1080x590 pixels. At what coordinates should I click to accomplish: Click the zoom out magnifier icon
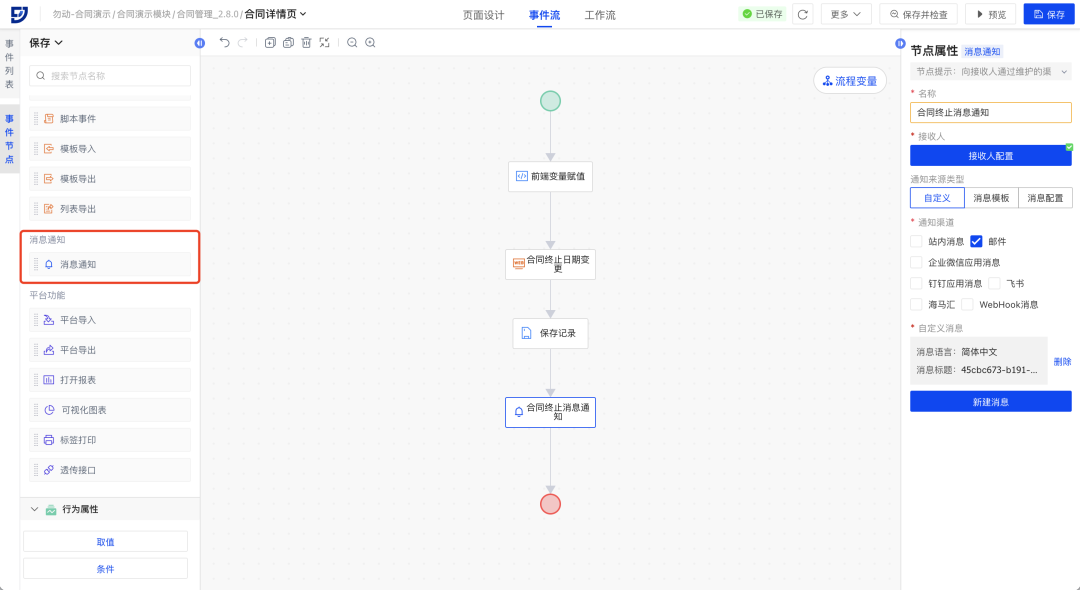pos(352,43)
